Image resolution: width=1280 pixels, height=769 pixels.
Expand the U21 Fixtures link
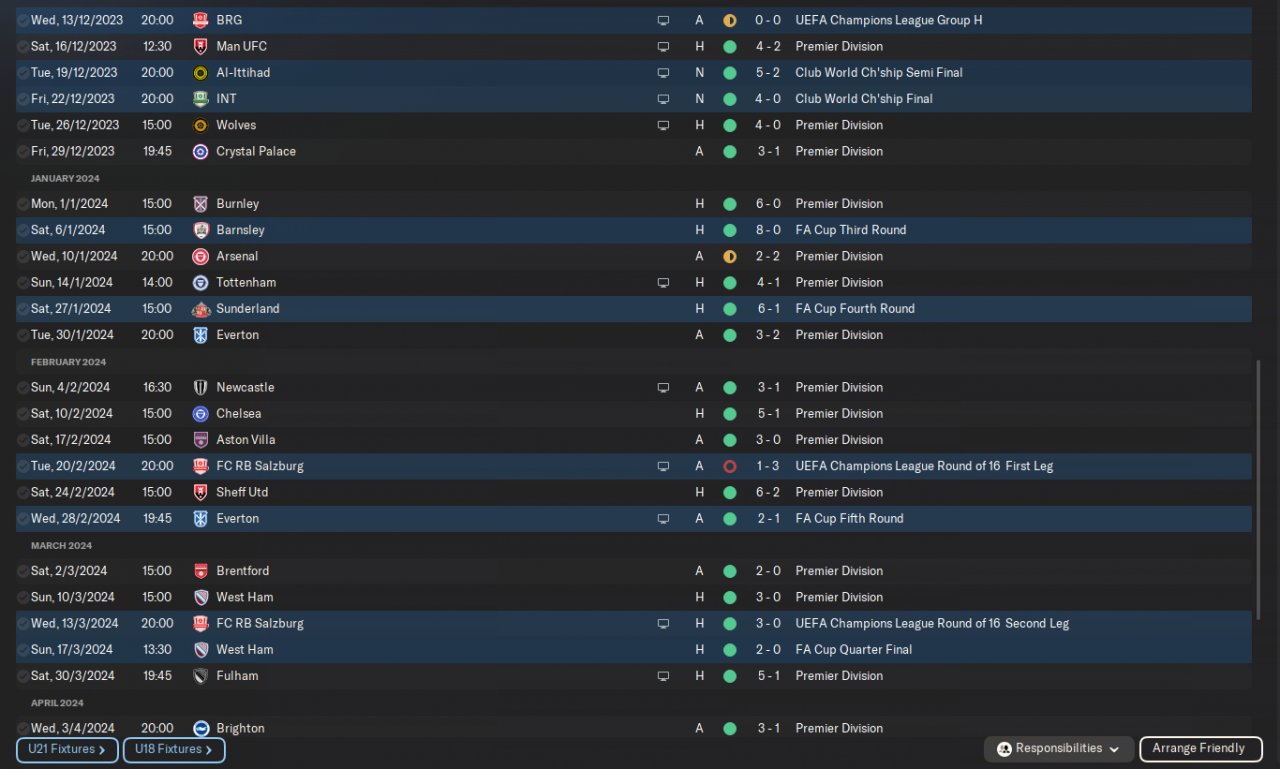(67, 749)
